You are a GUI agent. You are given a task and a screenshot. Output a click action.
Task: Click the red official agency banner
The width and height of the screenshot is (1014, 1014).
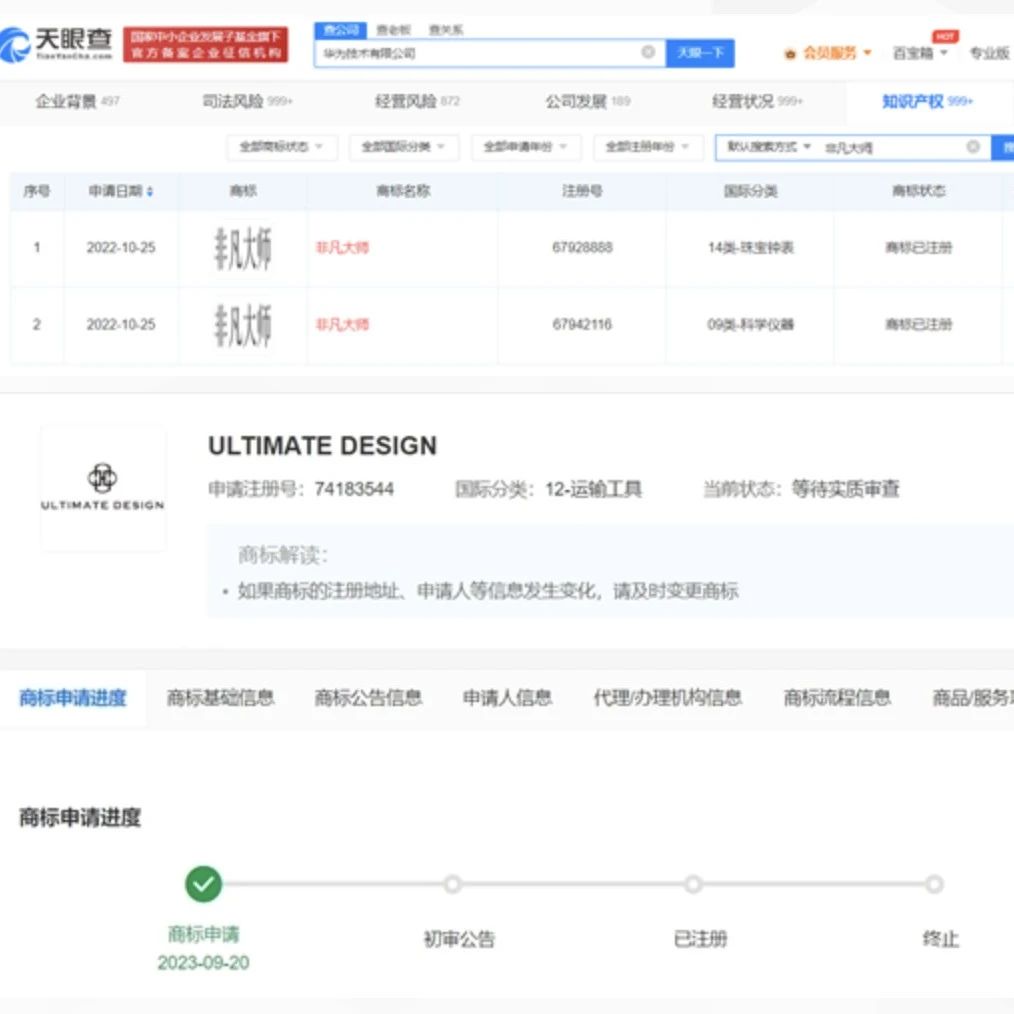point(205,45)
